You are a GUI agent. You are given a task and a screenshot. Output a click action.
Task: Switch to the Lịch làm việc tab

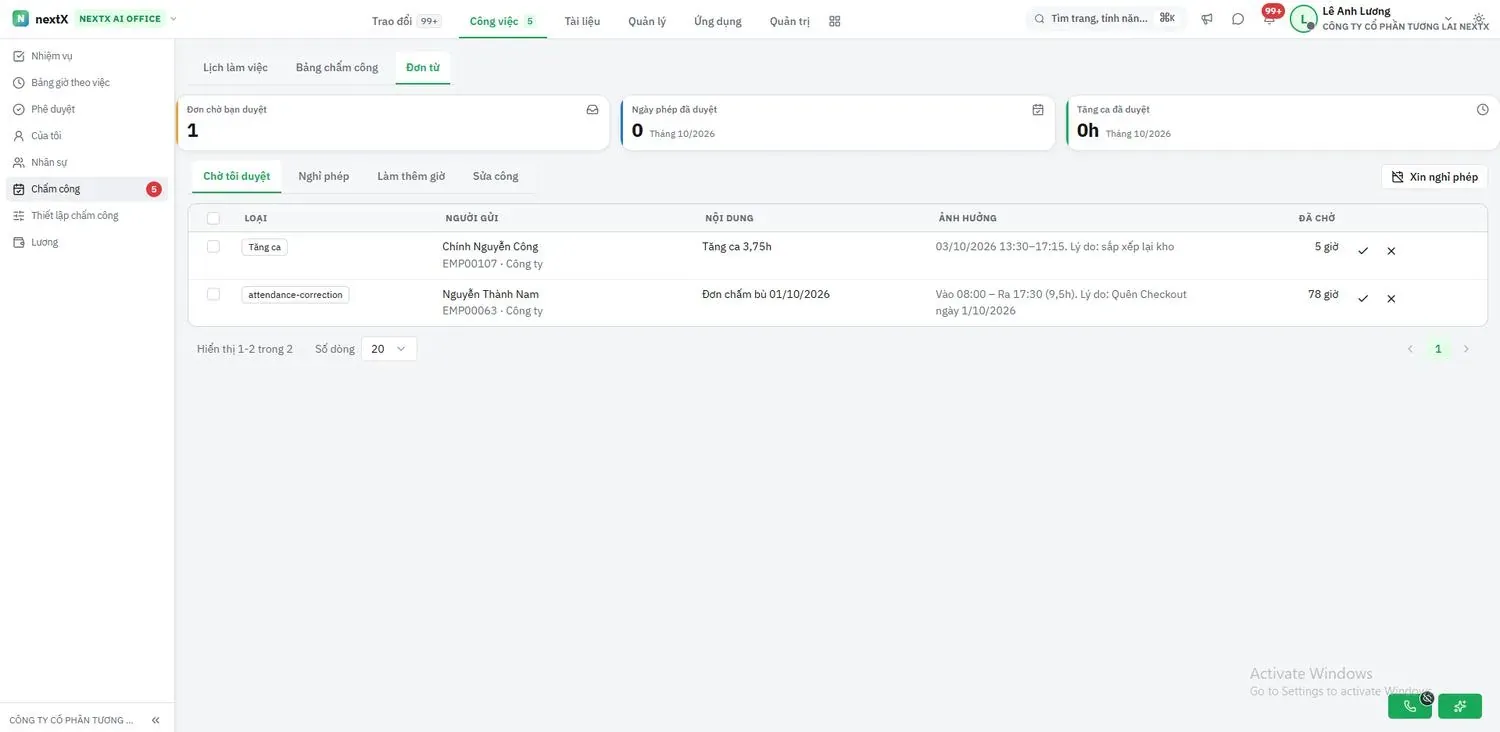pyautogui.click(x=235, y=67)
